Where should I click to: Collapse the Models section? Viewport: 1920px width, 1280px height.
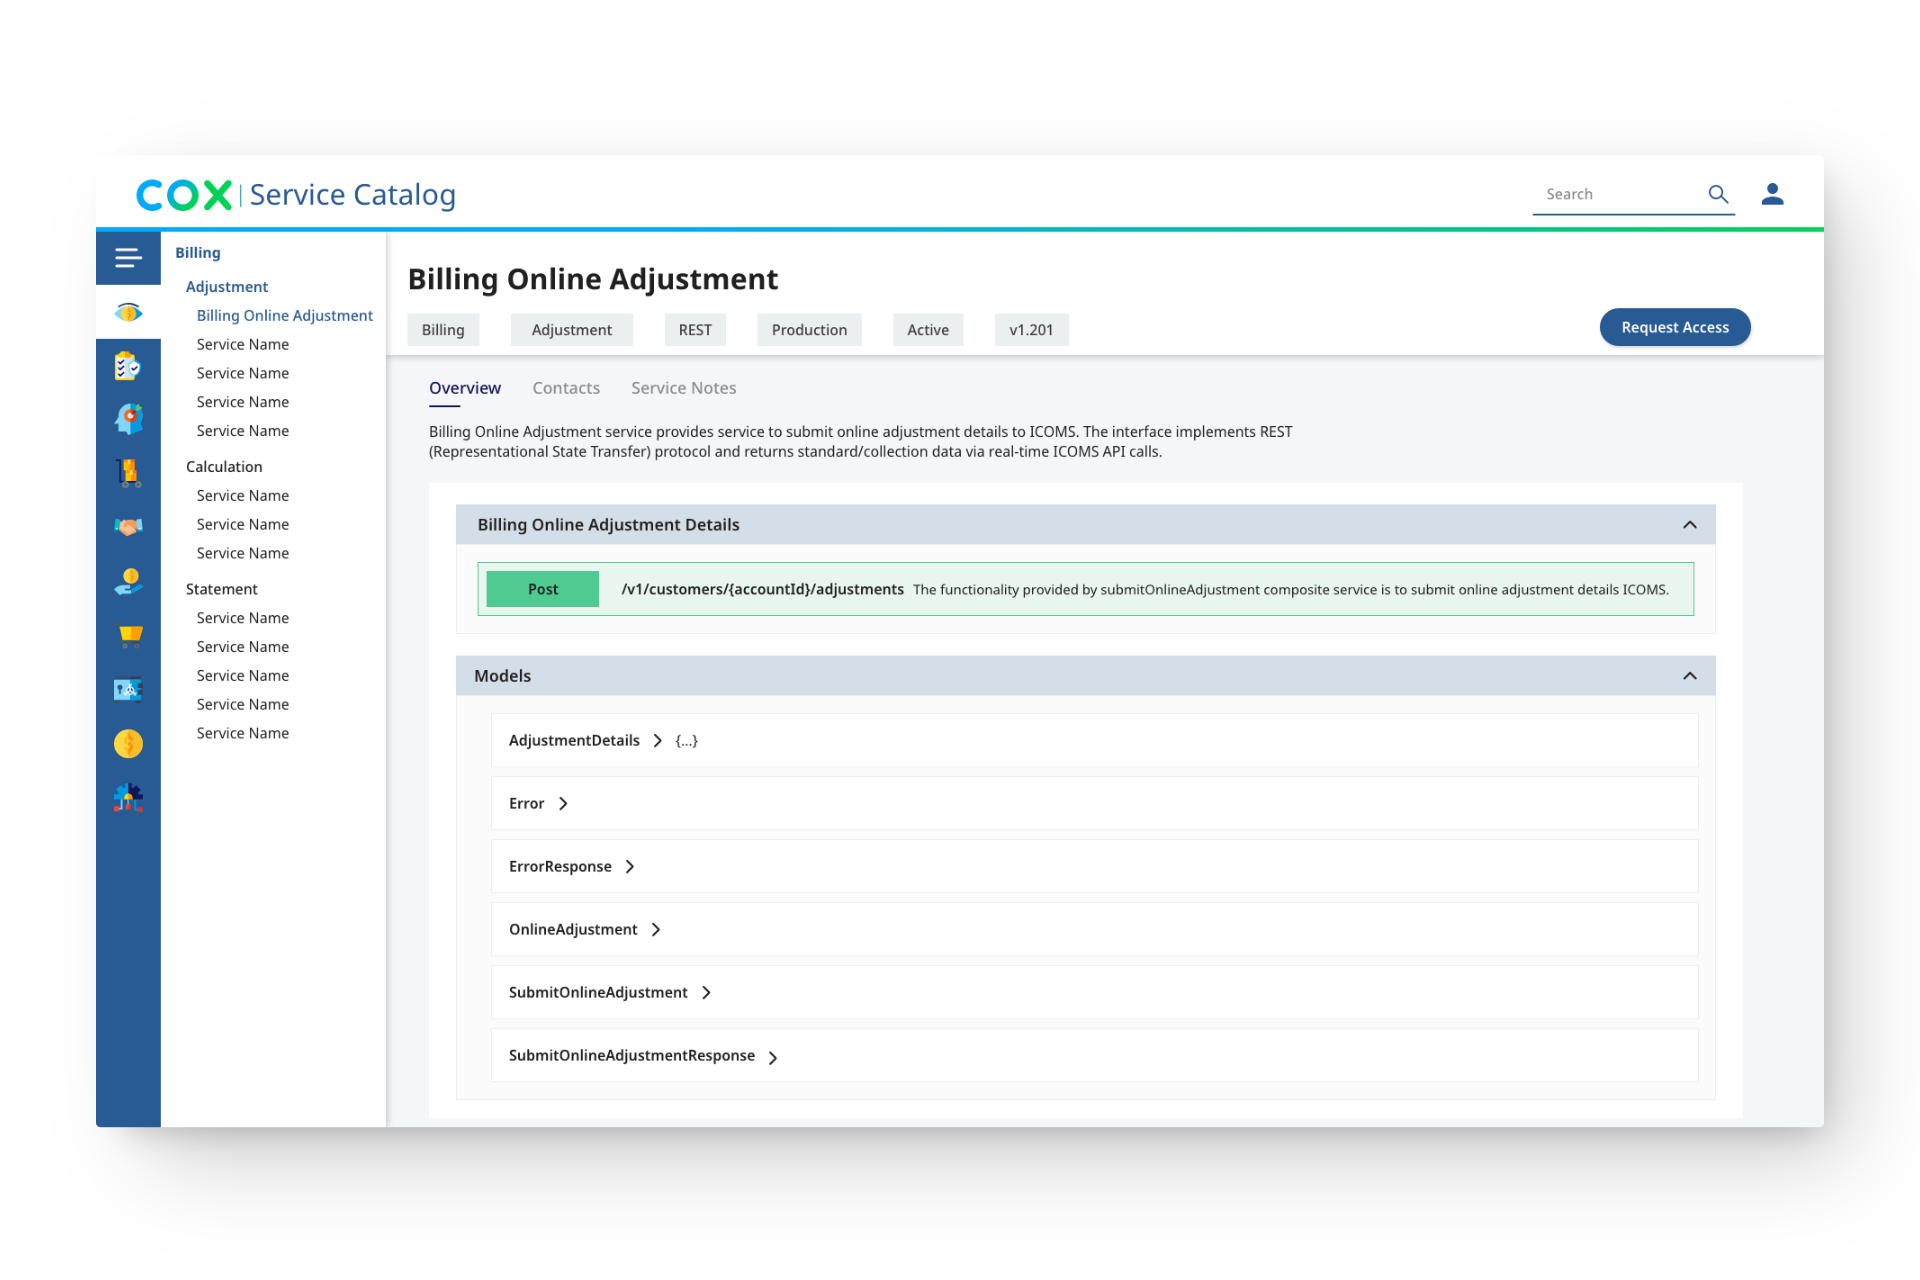(x=1689, y=676)
